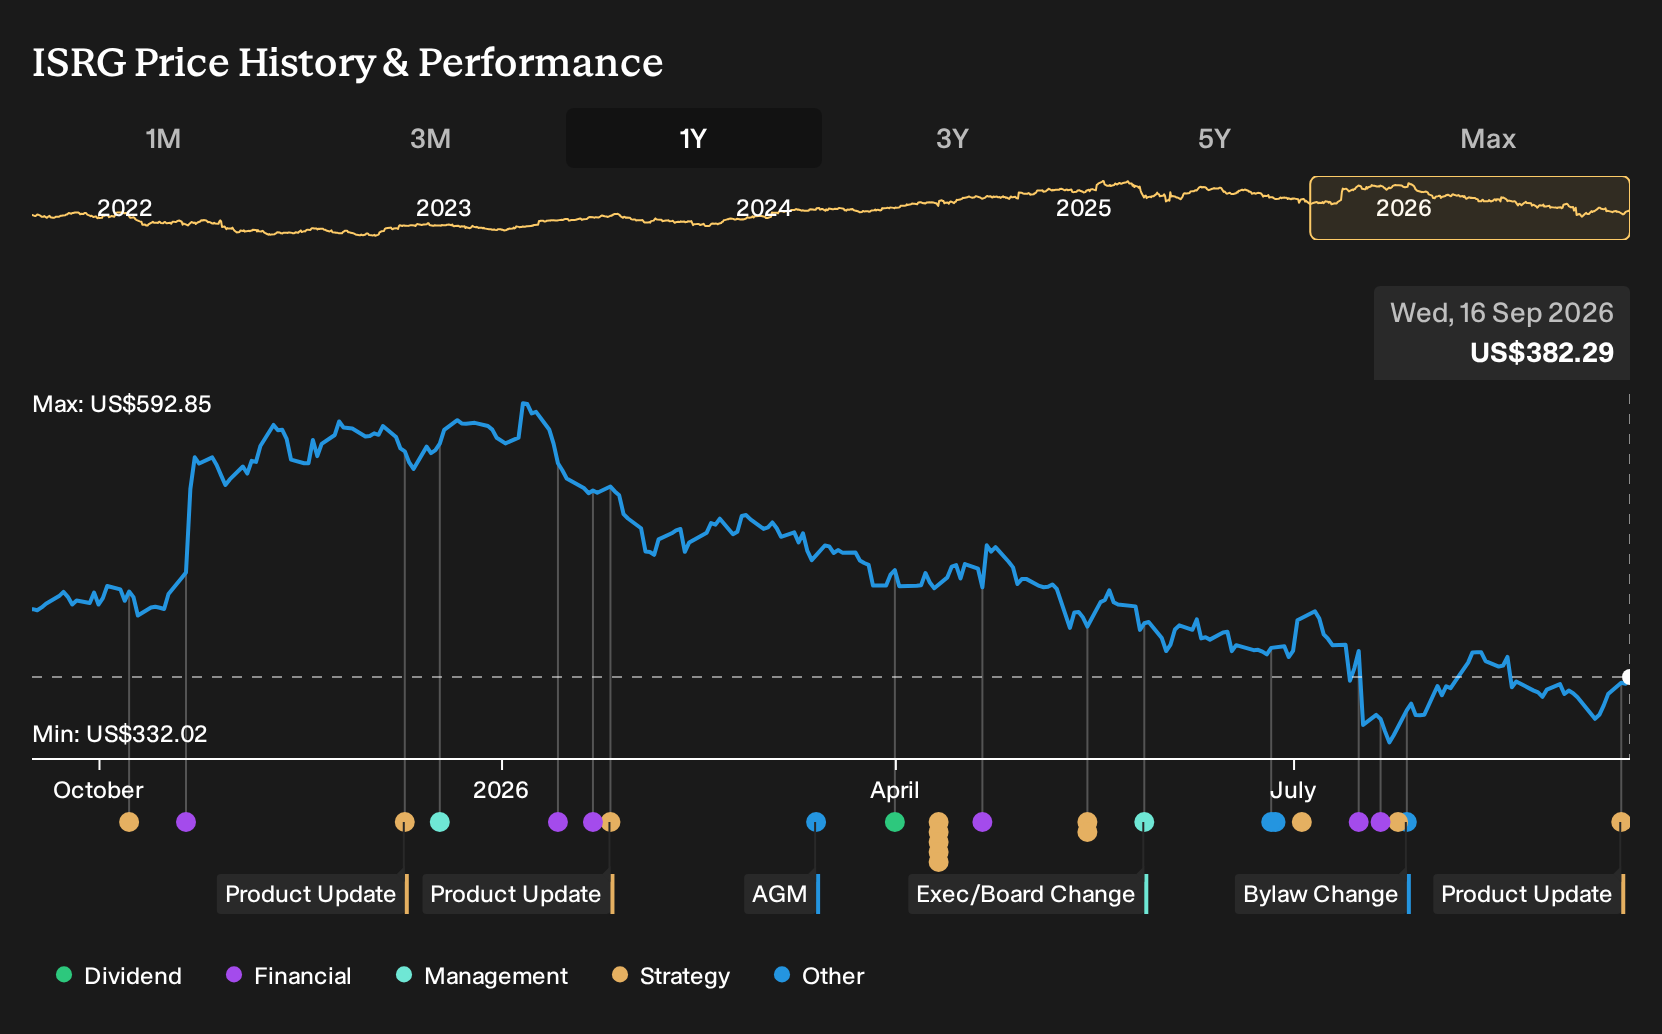The width and height of the screenshot is (1662, 1034).
Task: Click the first purple Financial dot after 2026
Action: click(x=558, y=822)
